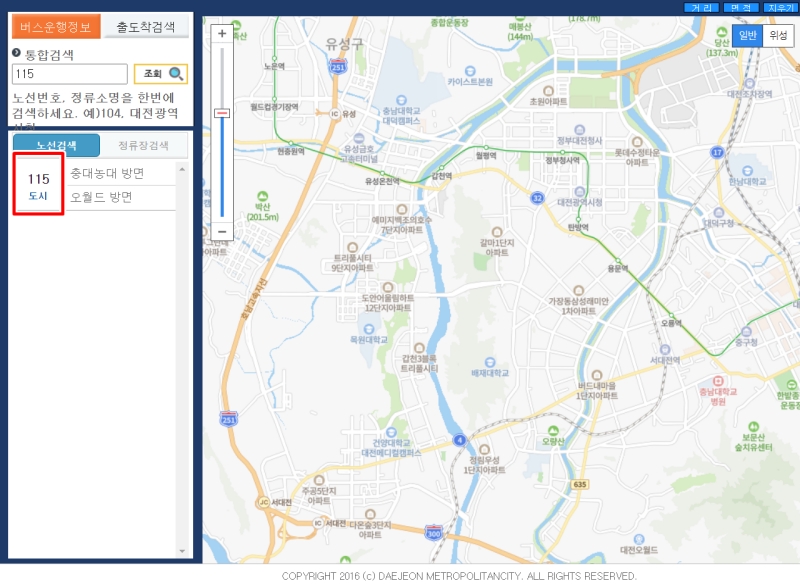Click the 유성금호고속터미널 marker icon

coord(359,138)
